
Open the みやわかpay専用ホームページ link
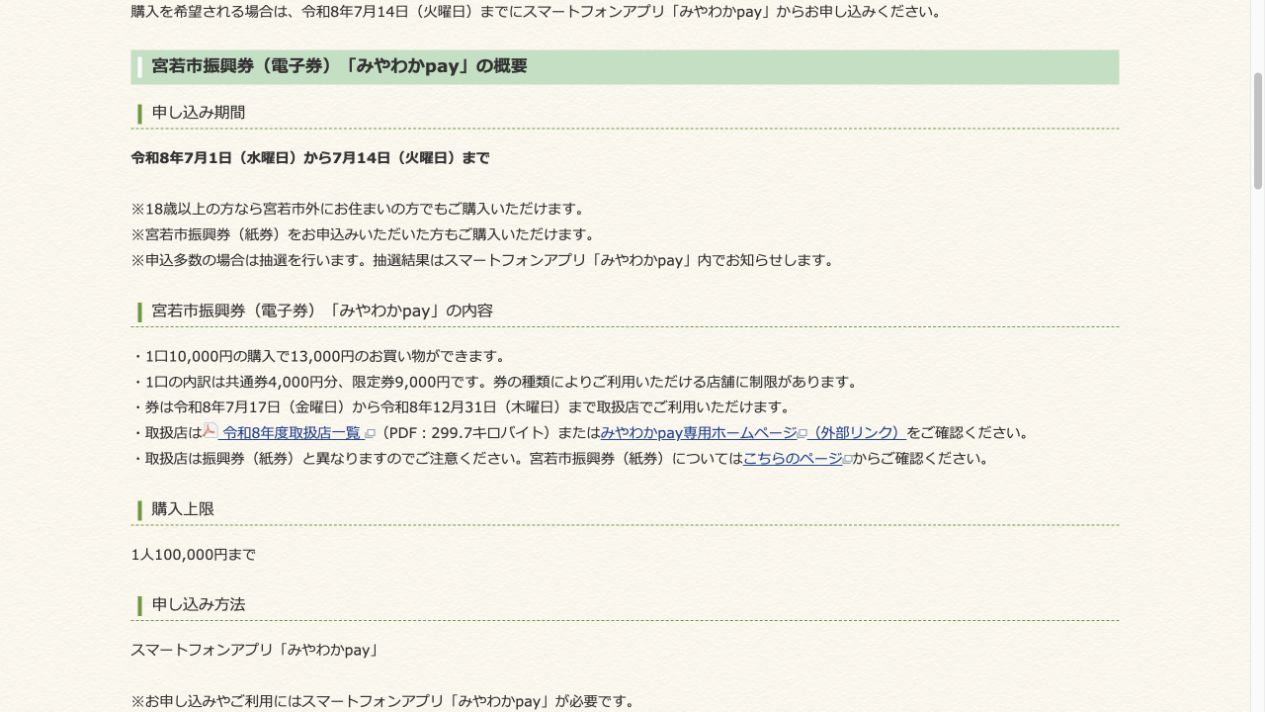tap(699, 433)
